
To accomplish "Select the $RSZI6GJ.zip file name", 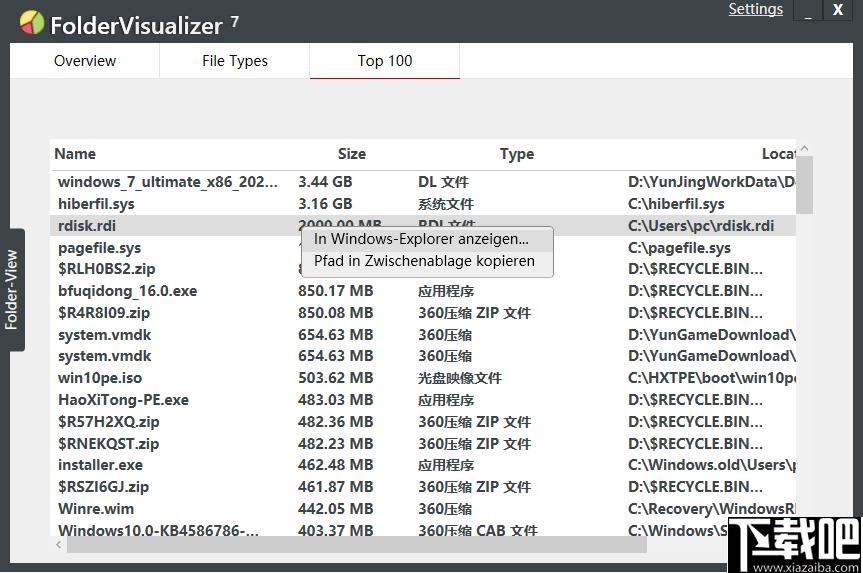I will click(x=103, y=487).
